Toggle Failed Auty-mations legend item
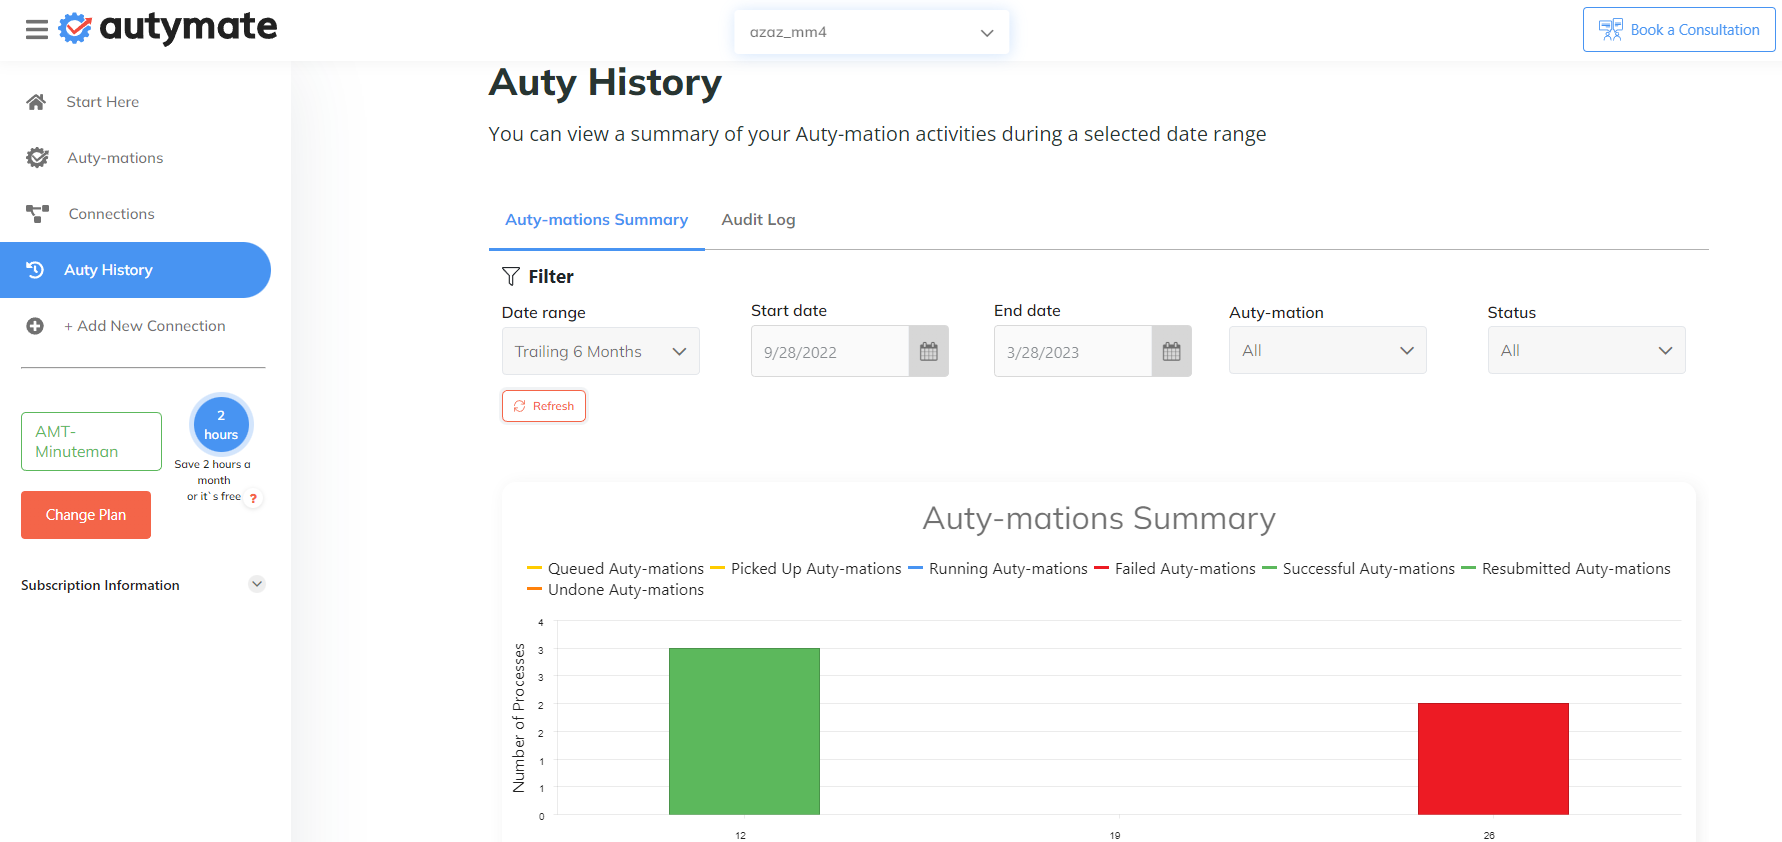Screen dimensions: 1782x842 coord(1174,569)
